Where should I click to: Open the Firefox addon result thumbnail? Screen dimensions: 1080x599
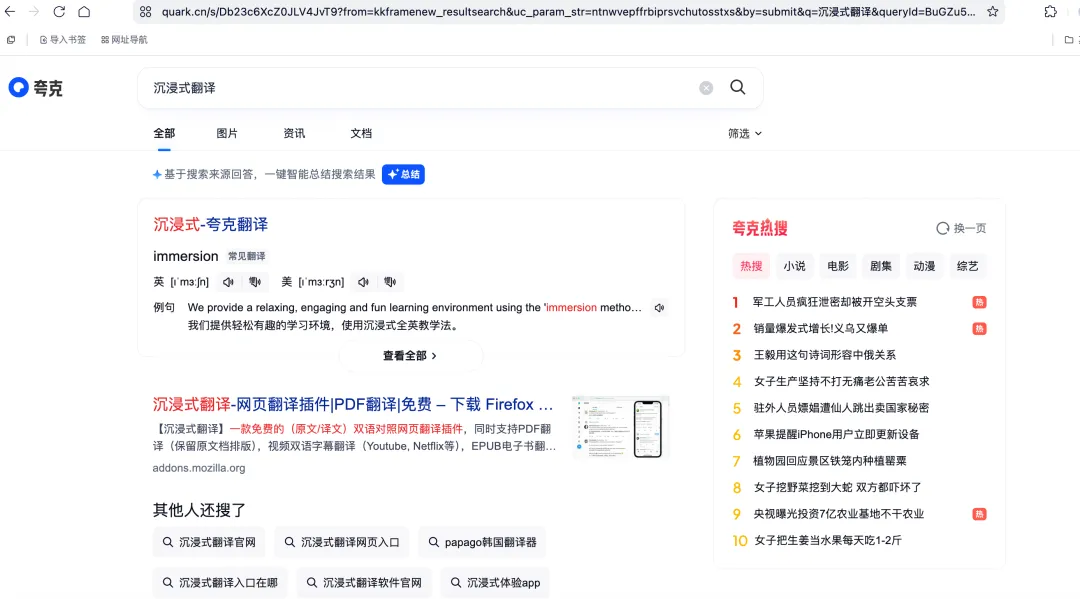pos(621,428)
